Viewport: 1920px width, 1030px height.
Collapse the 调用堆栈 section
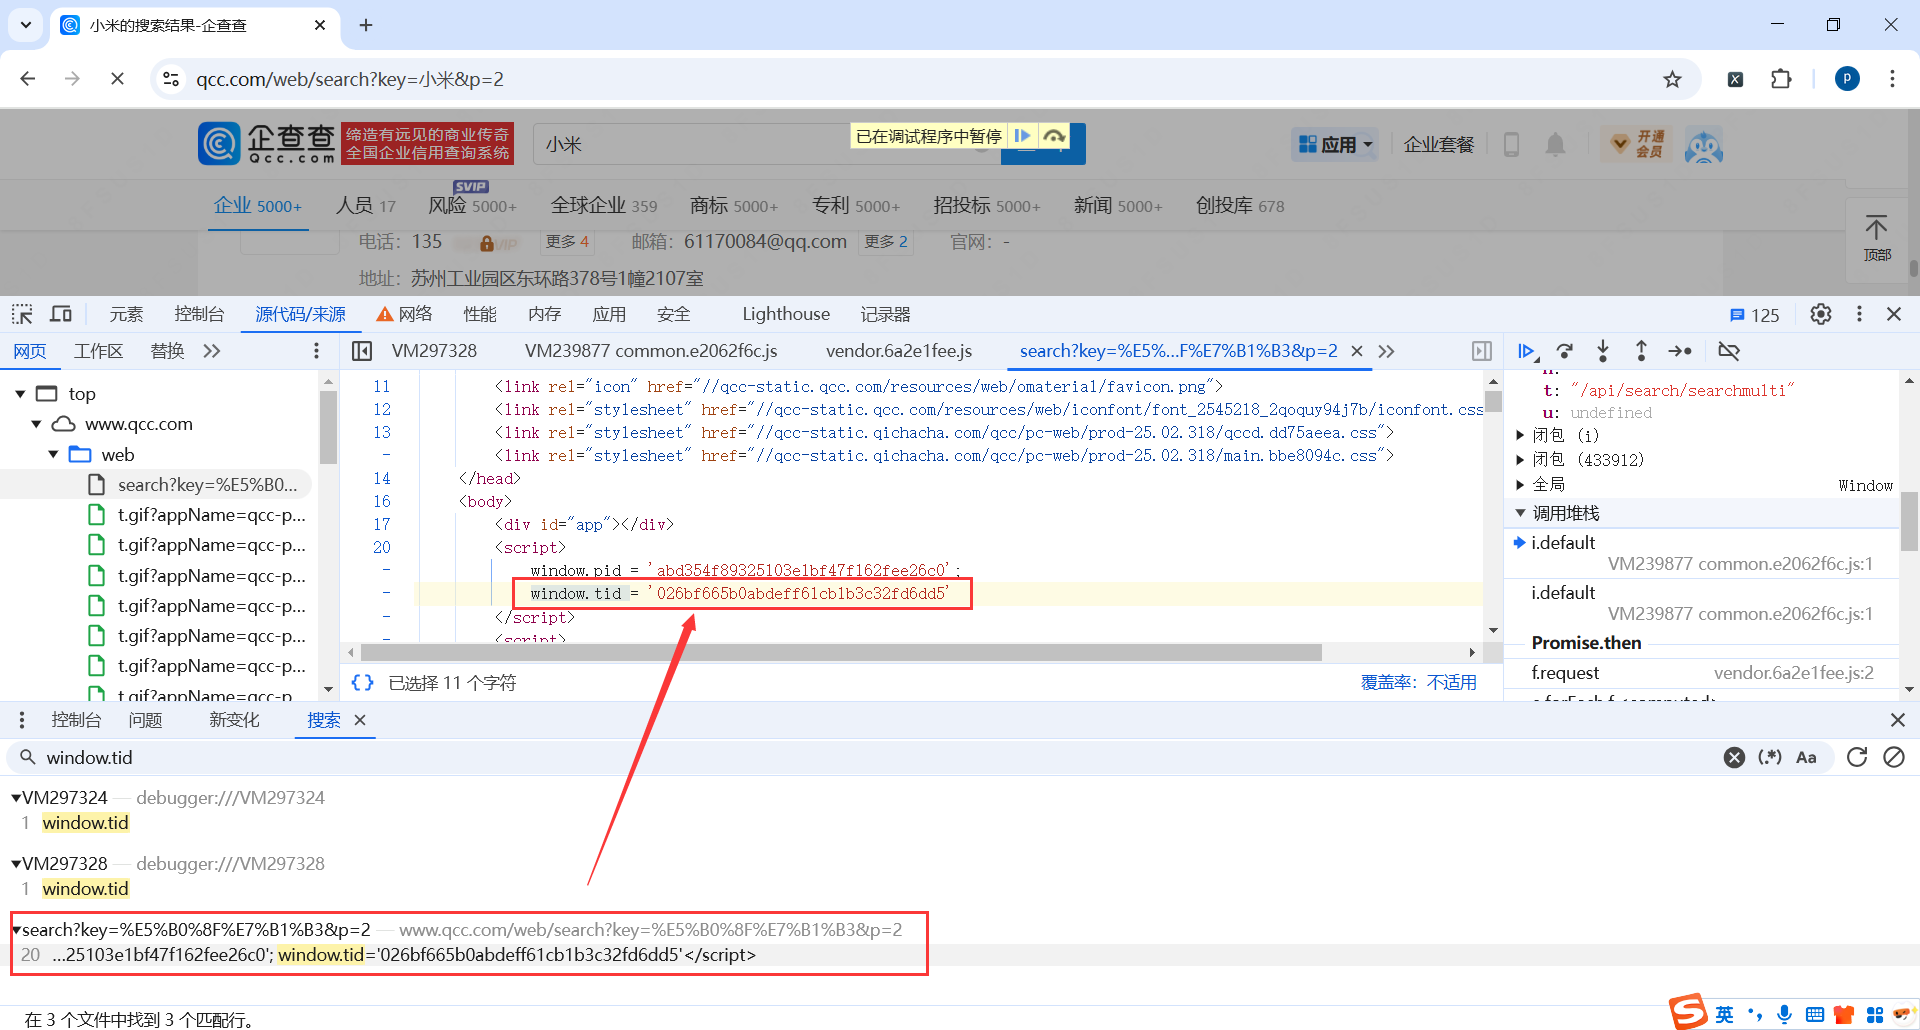tap(1520, 513)
